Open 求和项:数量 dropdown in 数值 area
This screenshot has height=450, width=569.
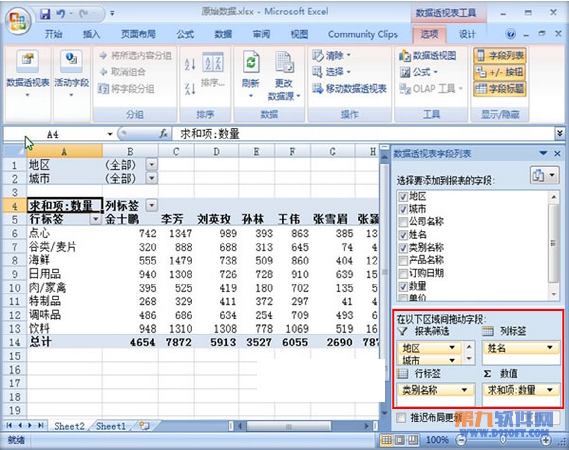550,390
